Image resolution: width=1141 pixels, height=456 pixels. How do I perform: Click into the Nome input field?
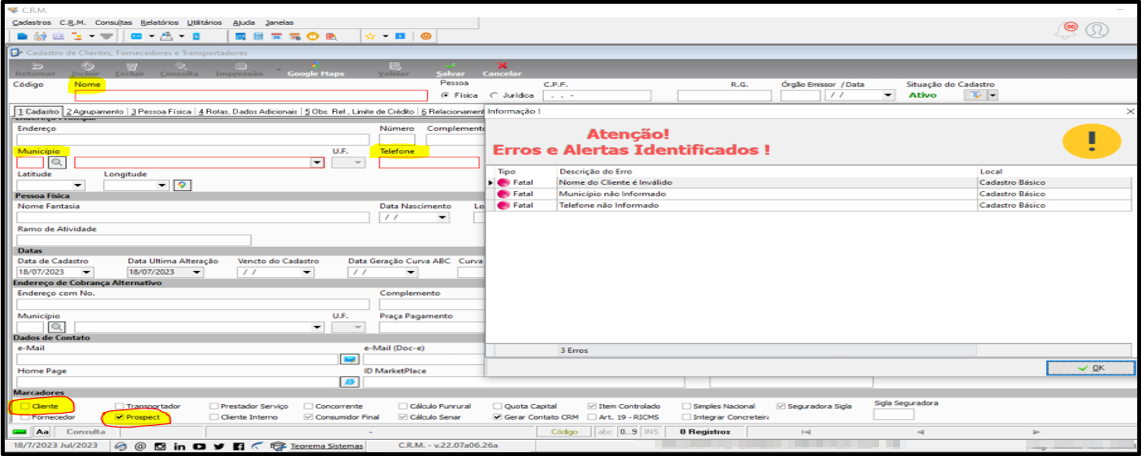coord(251,95)
